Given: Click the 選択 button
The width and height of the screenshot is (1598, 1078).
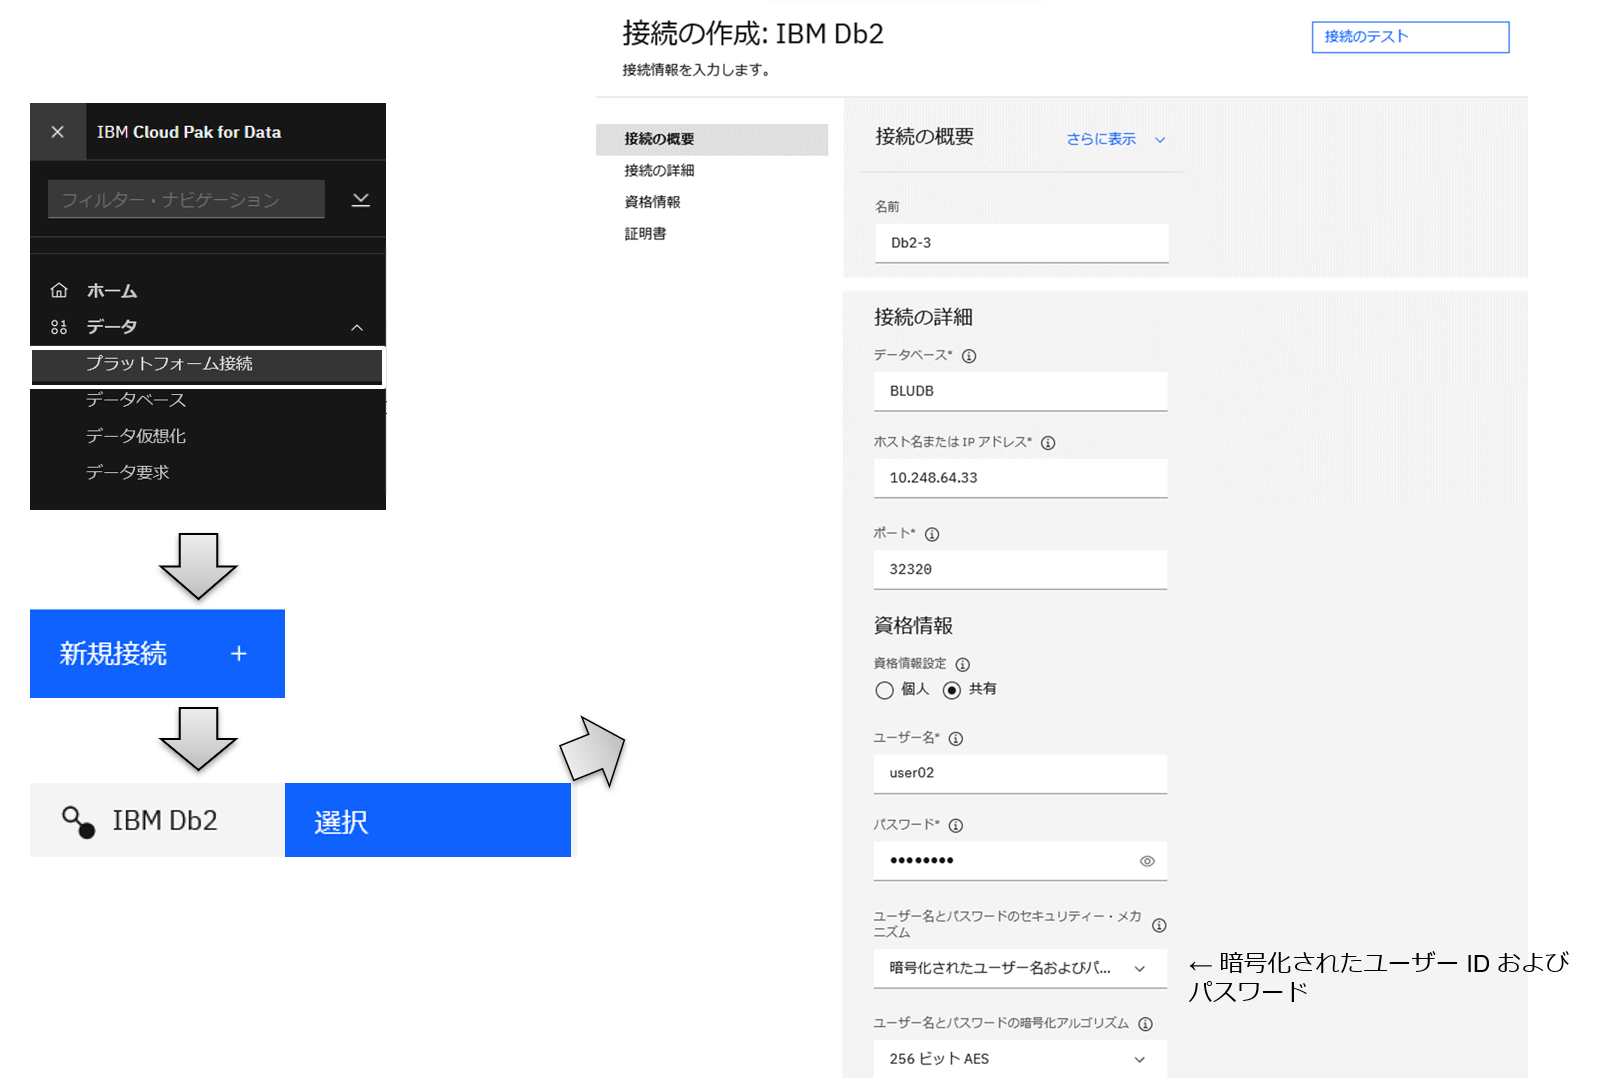Looking at the screenshot, I should point(428,820).
